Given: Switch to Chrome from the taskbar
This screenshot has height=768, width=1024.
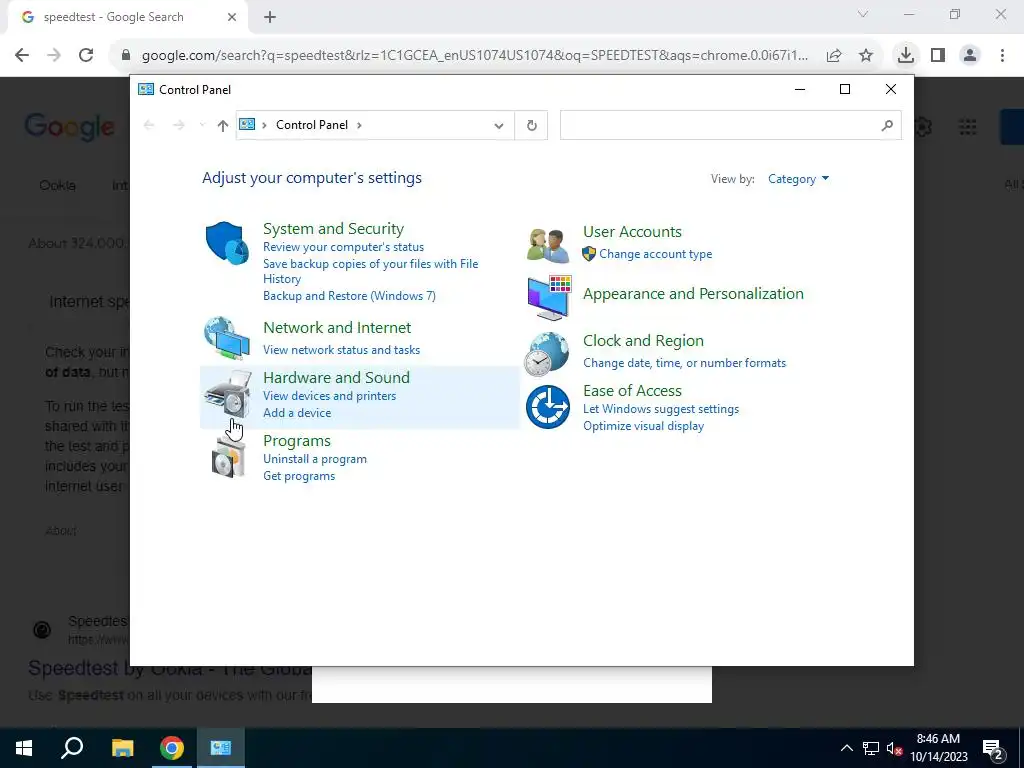Looking at the screenshot, I should coord(172,748).
